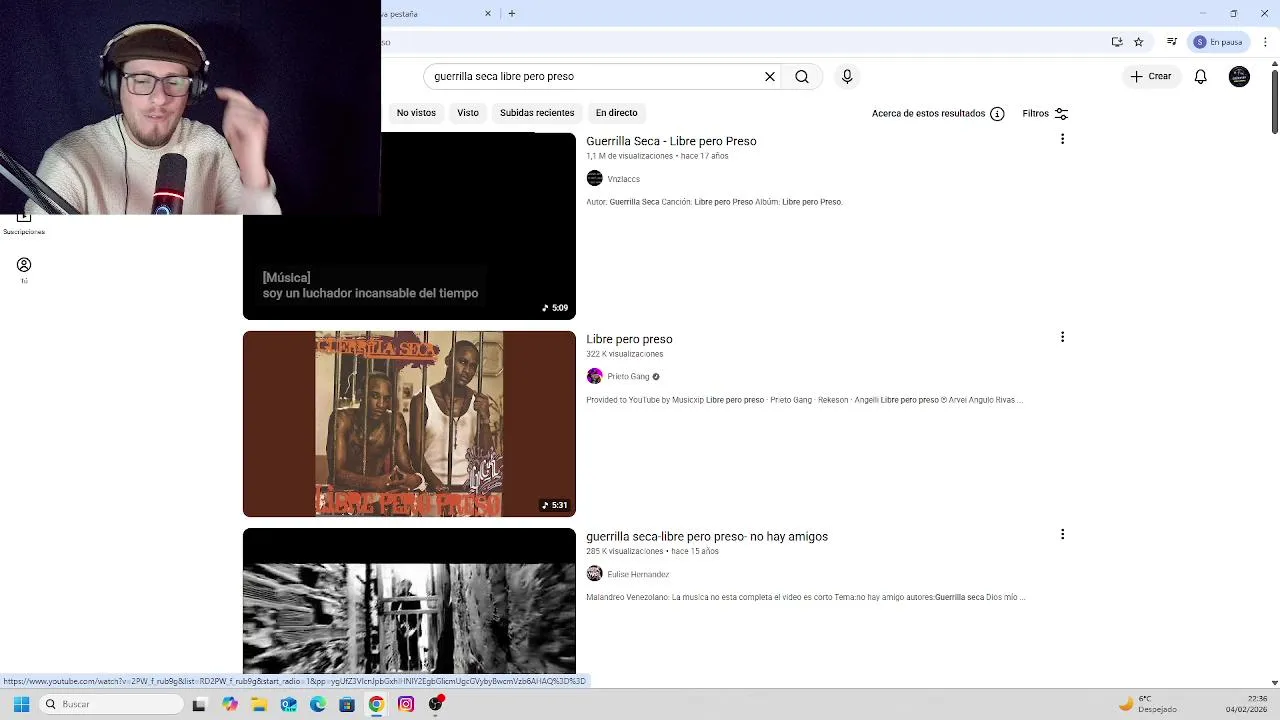1280x720 pixels.
Task: Open the Filtros panel
Action: pyautogui.click(x=1045, y=113)
